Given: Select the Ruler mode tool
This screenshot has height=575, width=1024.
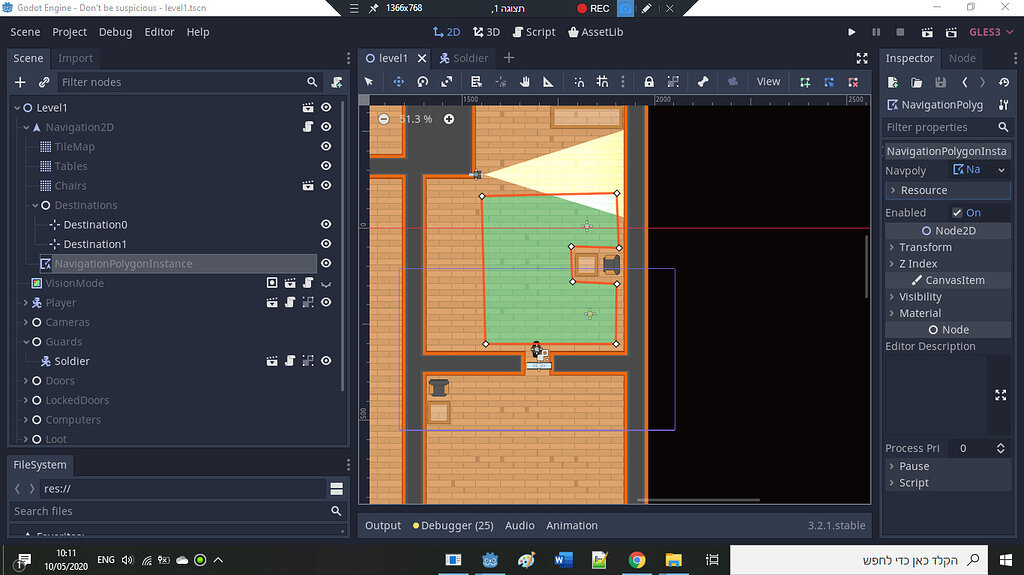Looking at the screenshot, I should [549, 82].
